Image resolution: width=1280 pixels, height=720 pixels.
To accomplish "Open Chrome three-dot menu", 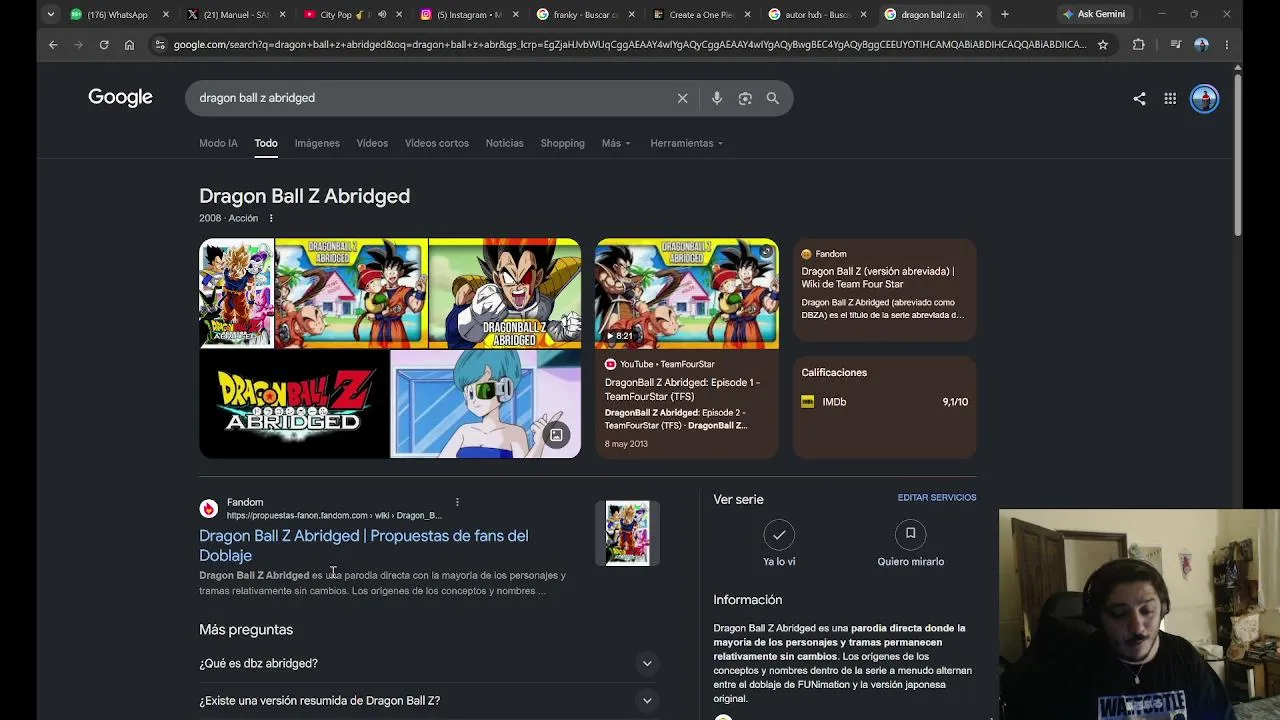I will 1227,44.
